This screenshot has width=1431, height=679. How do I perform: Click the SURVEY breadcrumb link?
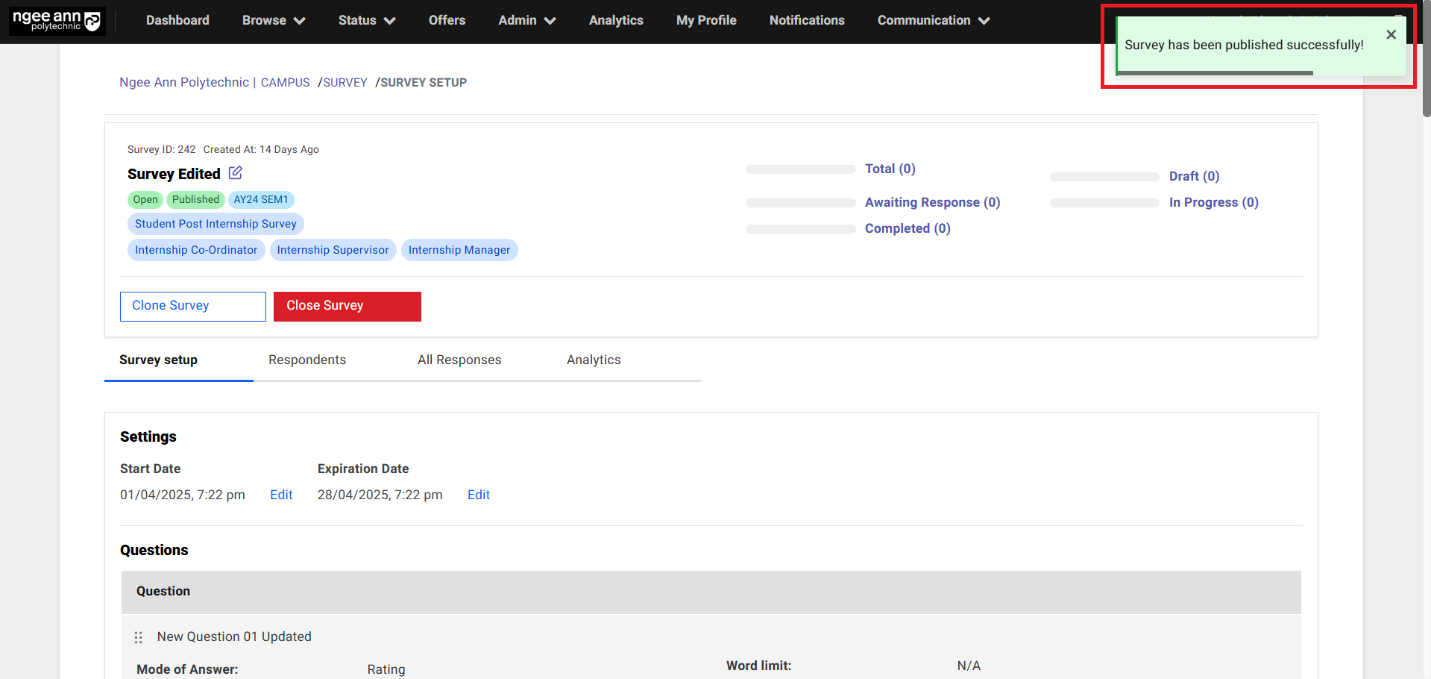point(345,83)
